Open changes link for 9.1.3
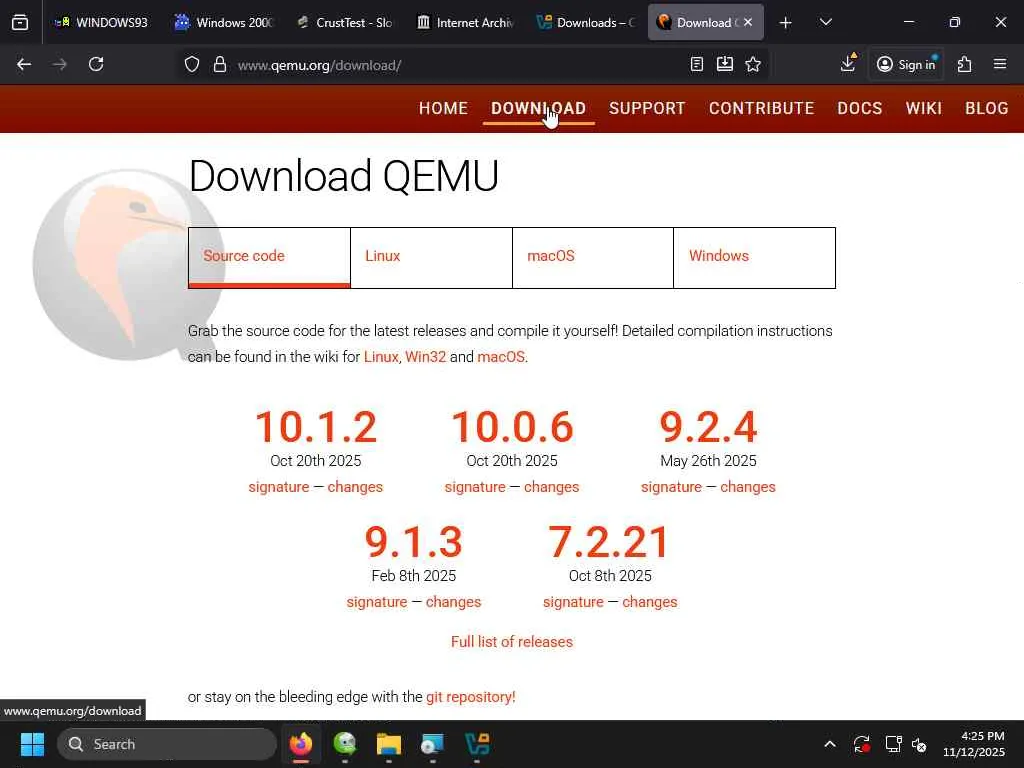Image resolution: width=1024 pixels, height=768 pixels. coord(453,602)
